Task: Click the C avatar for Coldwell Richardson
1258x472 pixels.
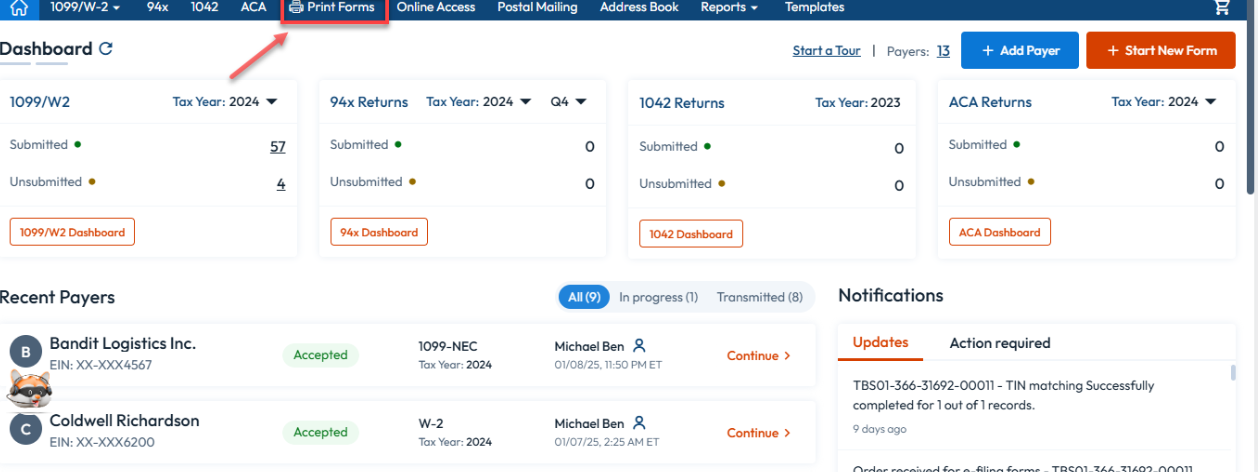Action: tap(26, 429)
